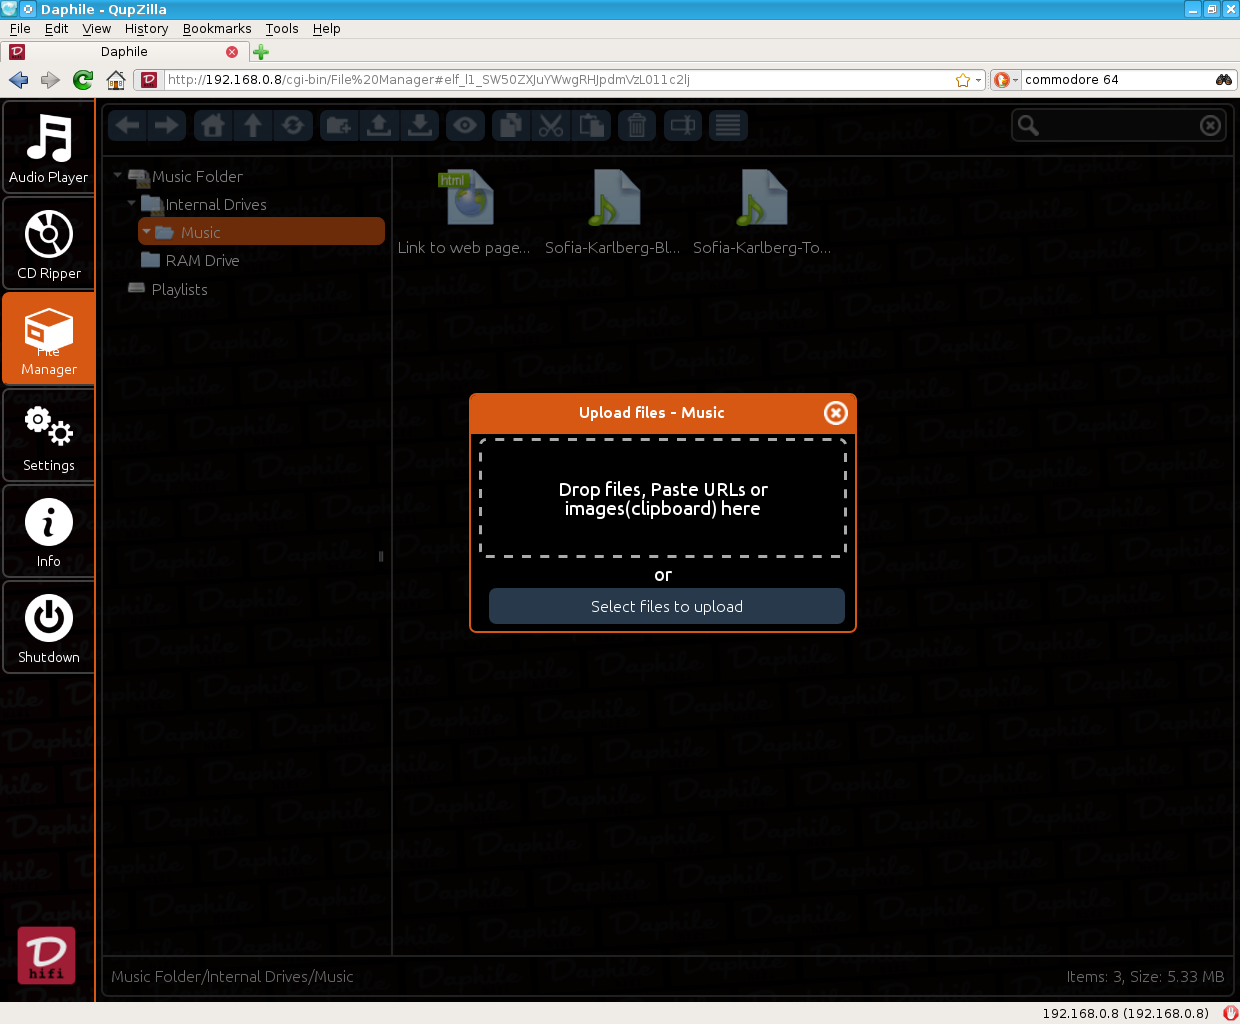Select Internal Drives in tree

216,204
